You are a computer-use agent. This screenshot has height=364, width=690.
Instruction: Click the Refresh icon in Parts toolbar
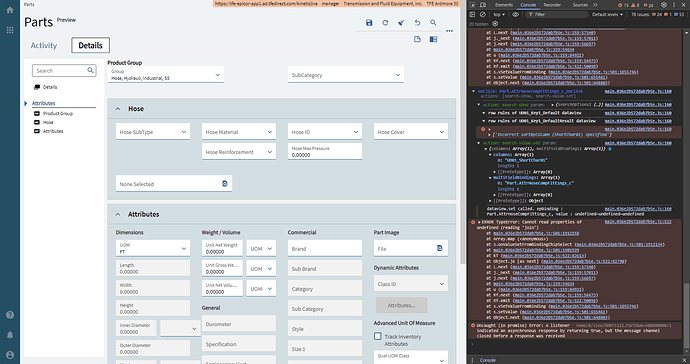(385, 22)
